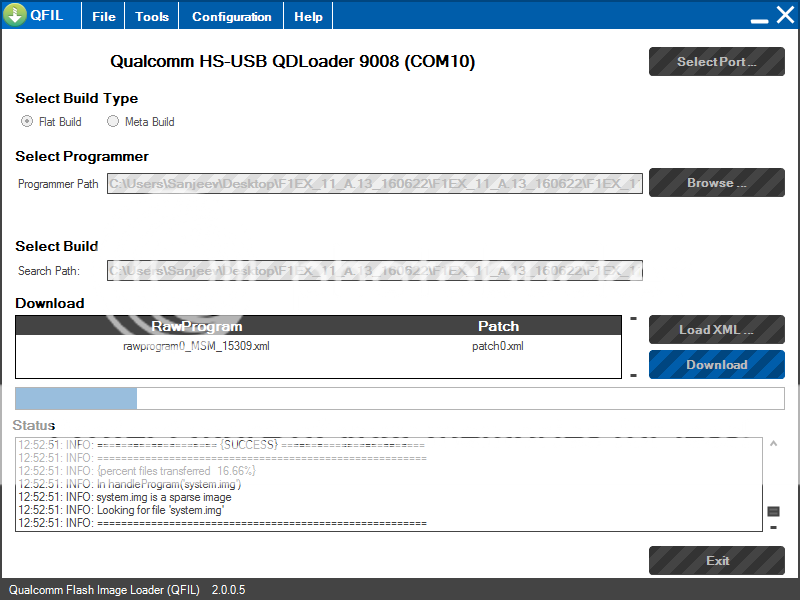Click the minus icon at table top-right
The height and width of the screenshot is (600, 800).
point(633,320)
